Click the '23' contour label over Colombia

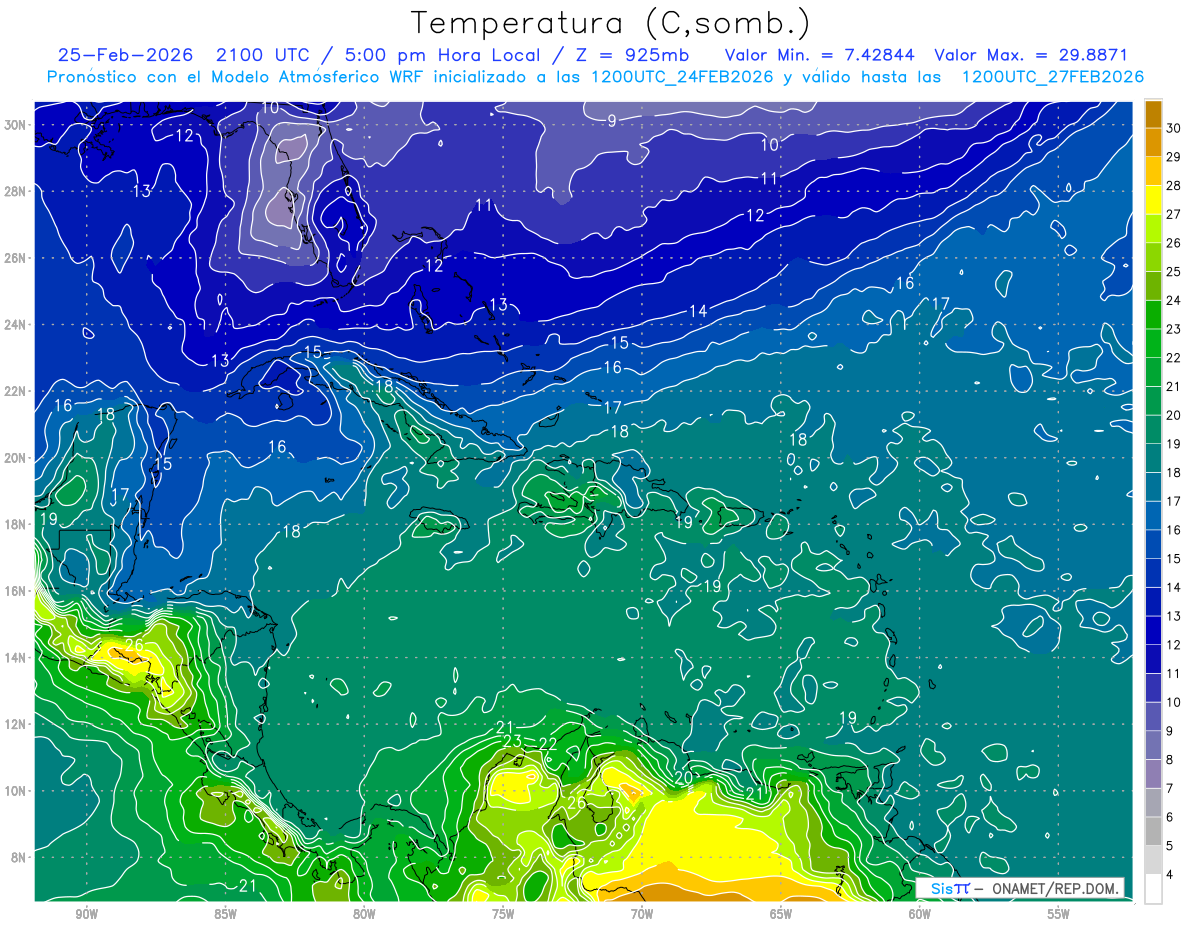[x=513, y=741]
